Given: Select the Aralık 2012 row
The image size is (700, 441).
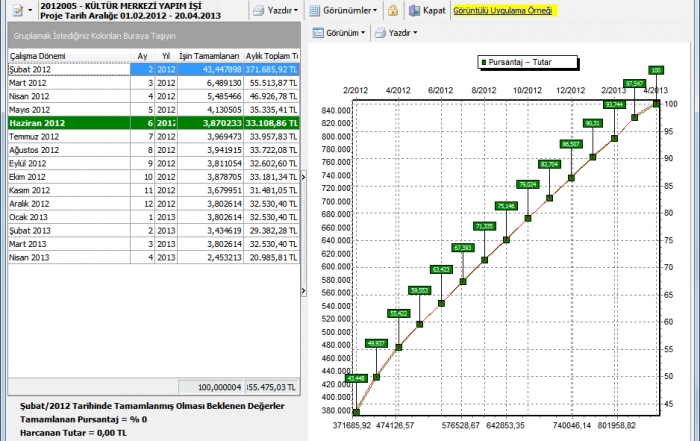Looking at the screenshot, I should (68, 203).
